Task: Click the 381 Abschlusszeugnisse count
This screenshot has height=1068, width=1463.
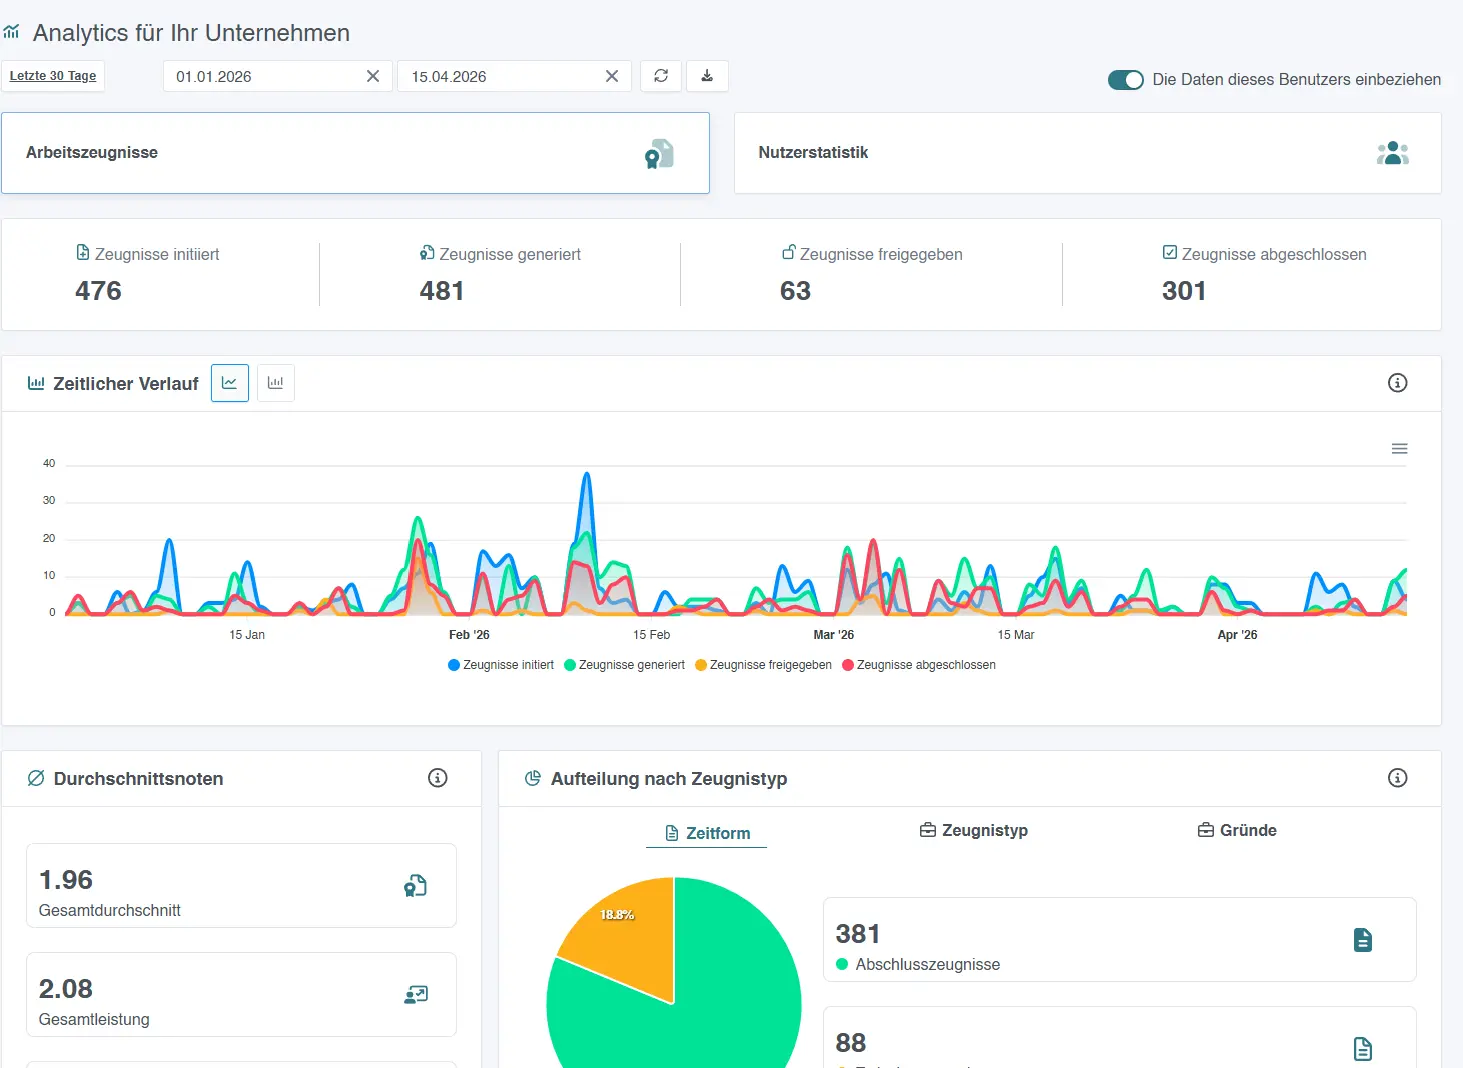Action: [x=858, y=934]
